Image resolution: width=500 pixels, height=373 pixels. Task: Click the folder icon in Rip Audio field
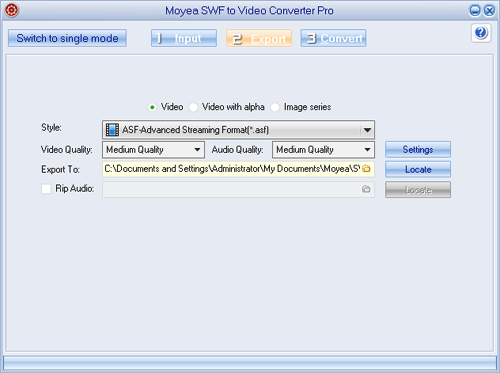(x=366, y=189)
